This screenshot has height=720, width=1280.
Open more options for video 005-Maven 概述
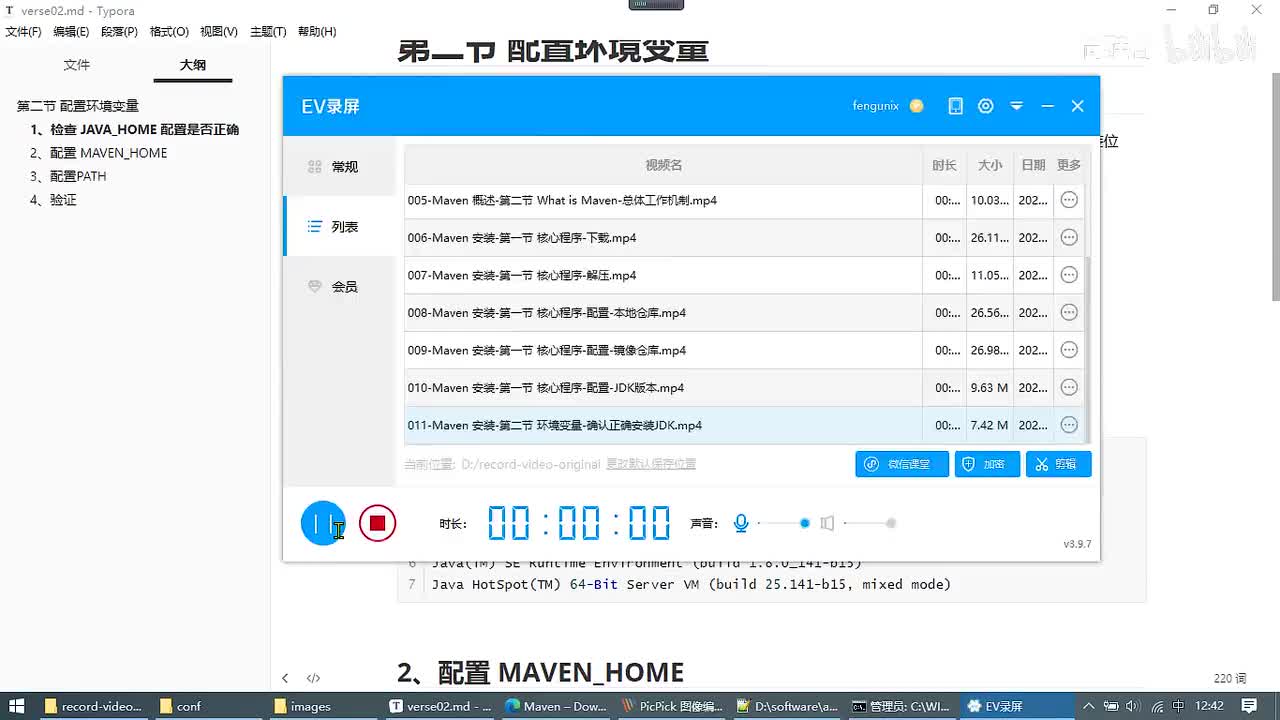click(1069, 200)
